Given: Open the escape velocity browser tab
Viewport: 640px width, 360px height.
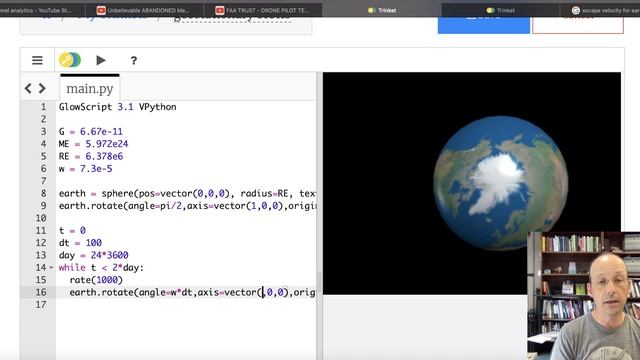Looking at the screenshot, I should [x=606, y=10].
